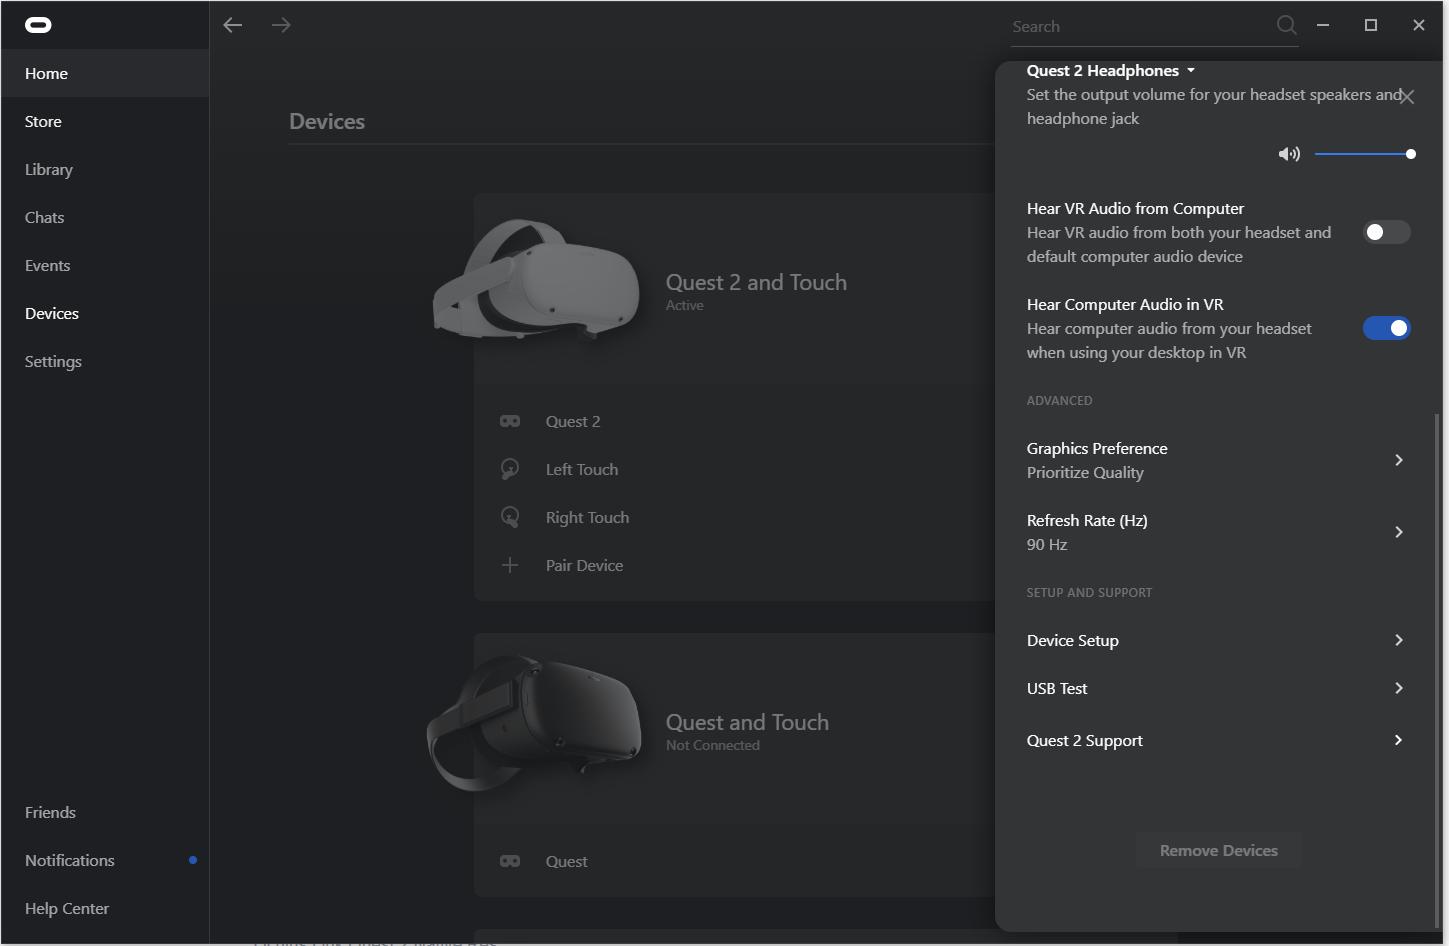Click the headset volume slider
The image size is (1449, 946).
point(1362,154)
